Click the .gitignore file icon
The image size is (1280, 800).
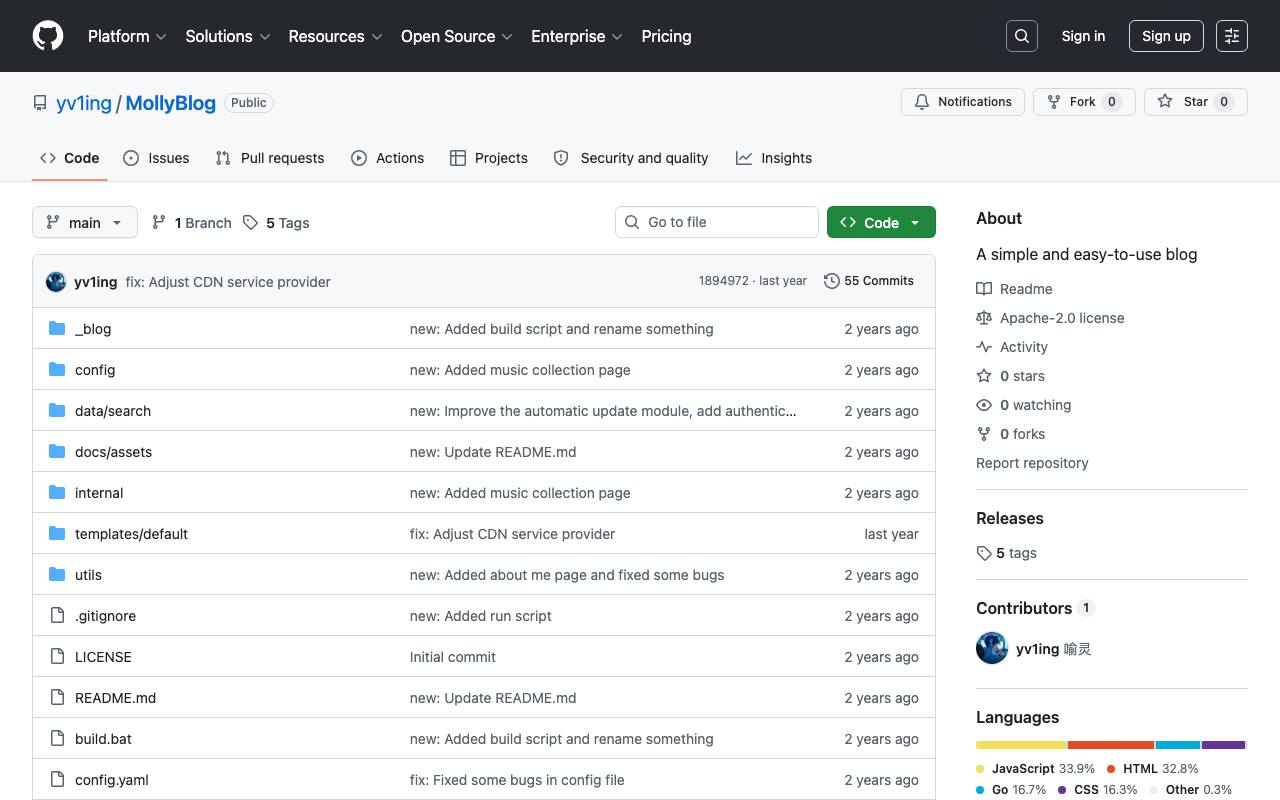57,616
